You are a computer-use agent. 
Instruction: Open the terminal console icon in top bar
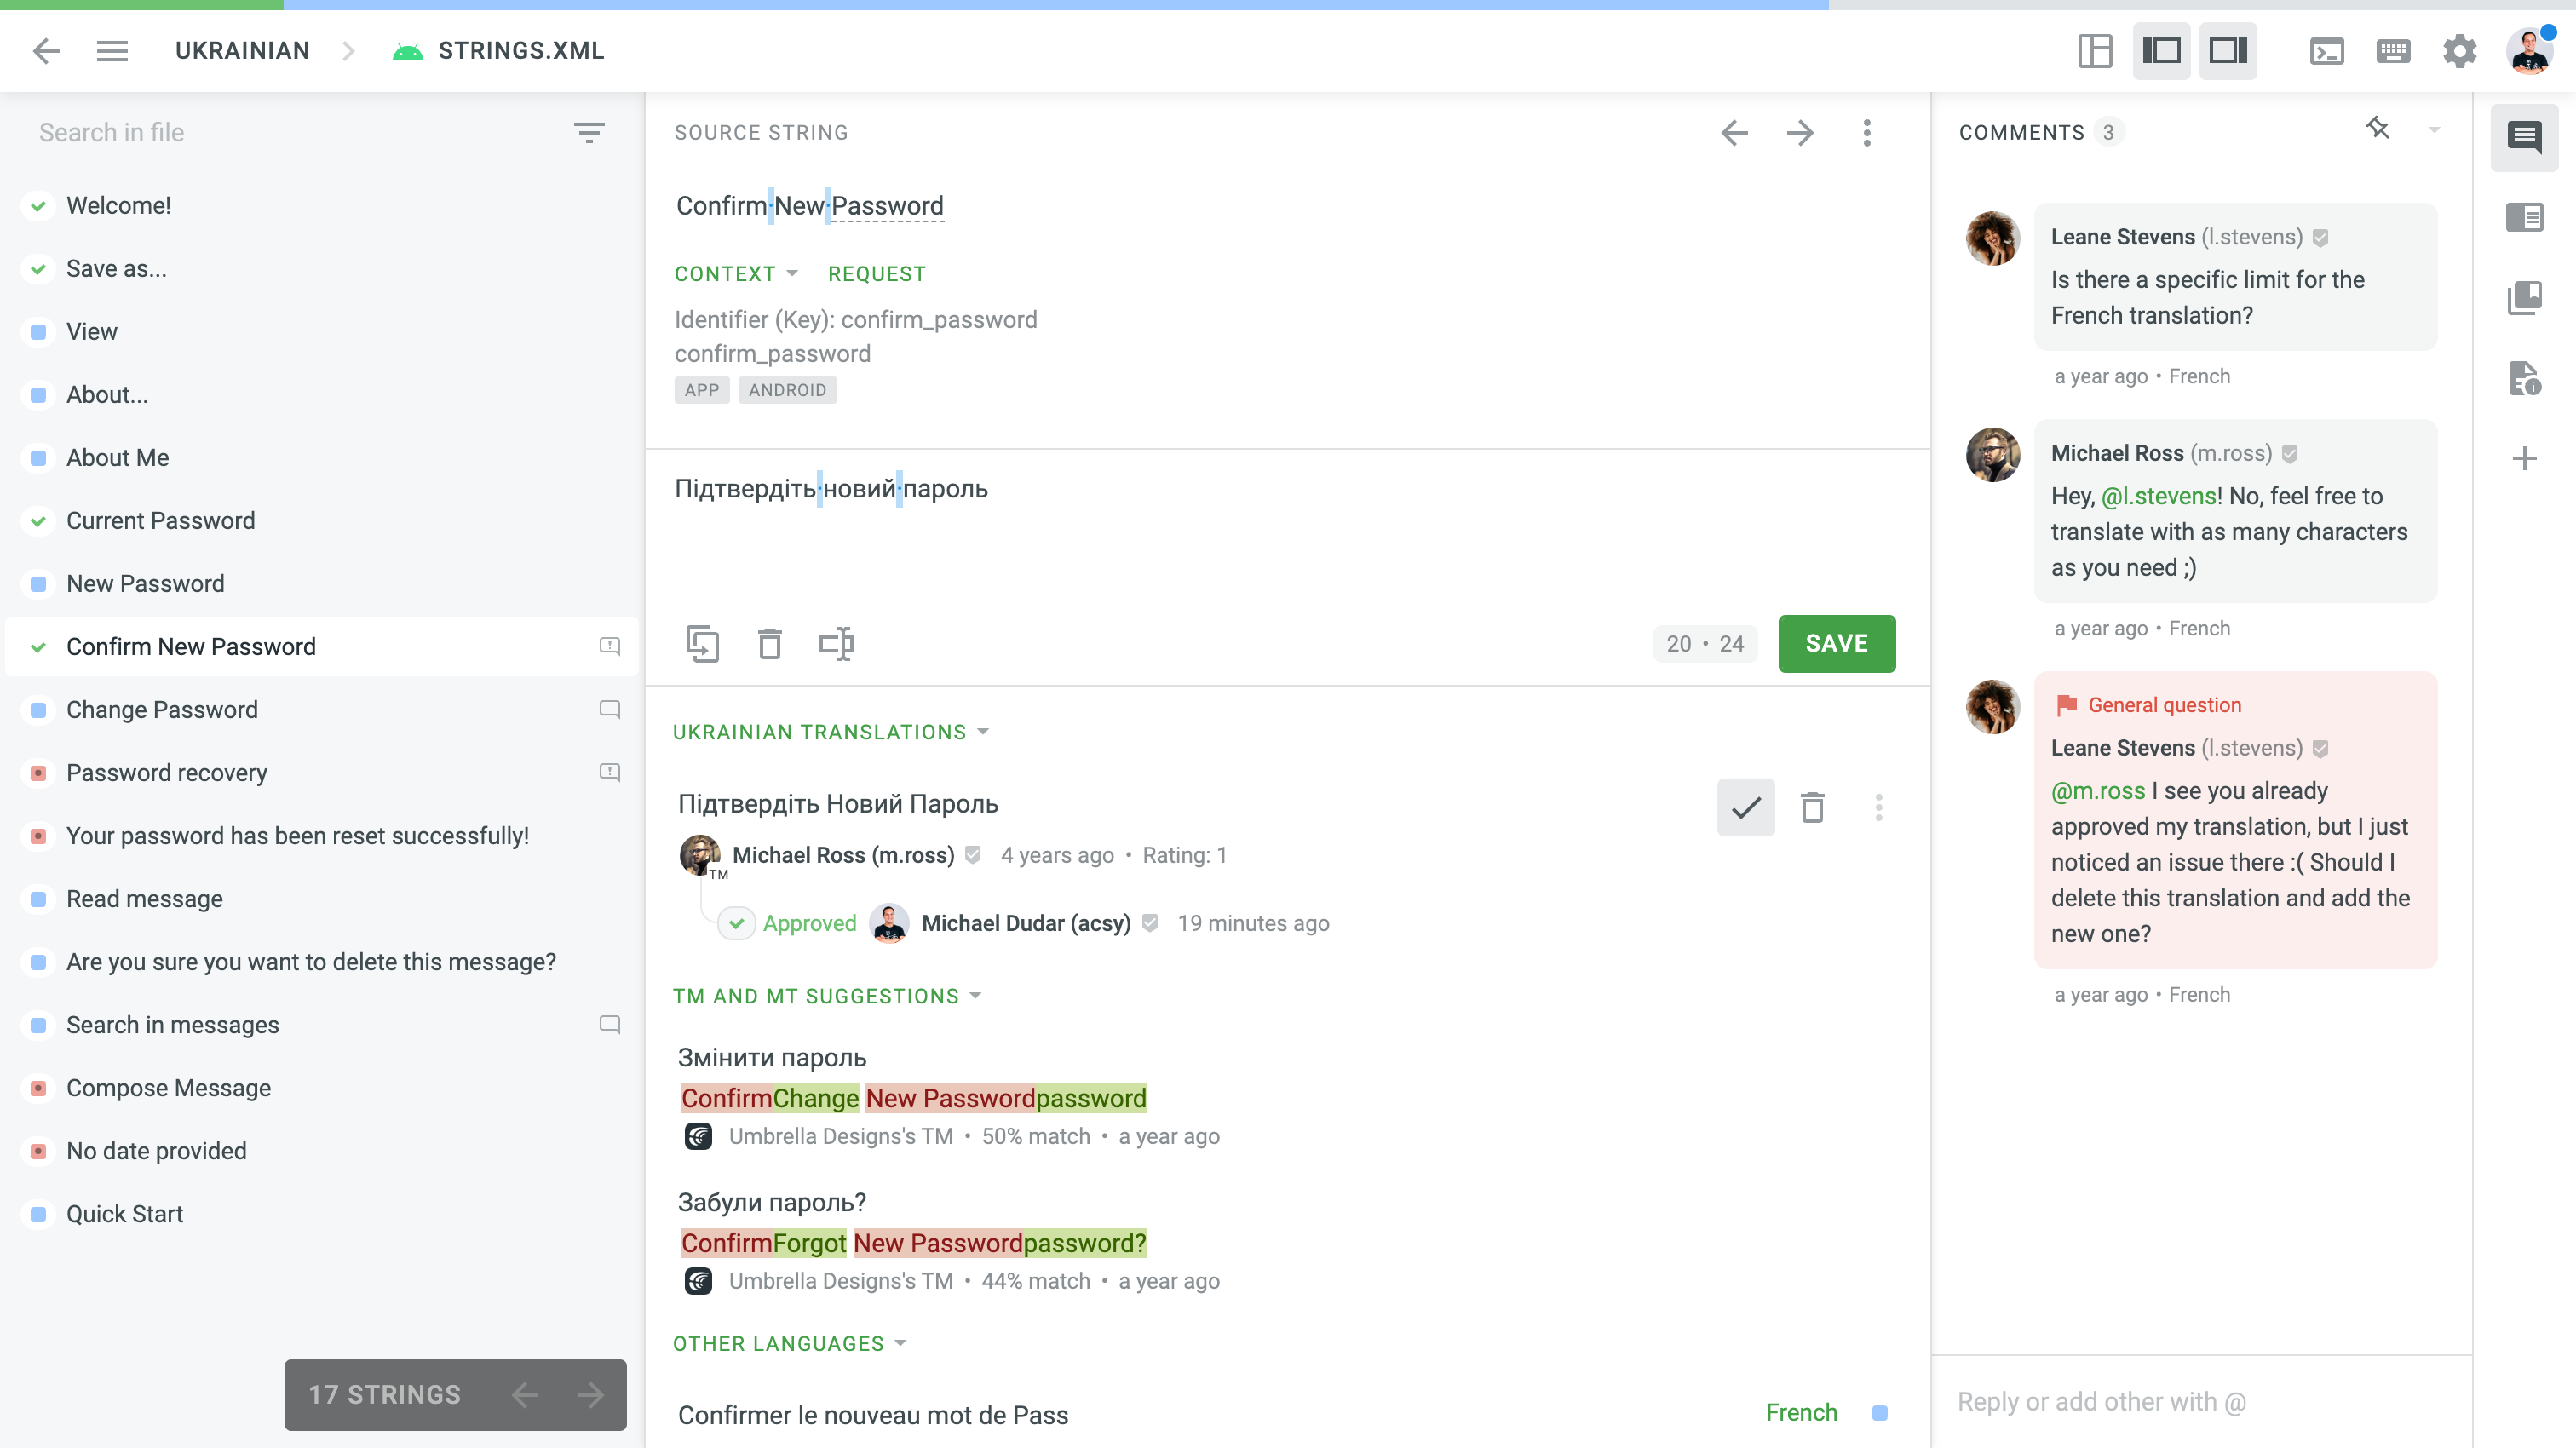pyautogui.click(x=2327, y=51)
